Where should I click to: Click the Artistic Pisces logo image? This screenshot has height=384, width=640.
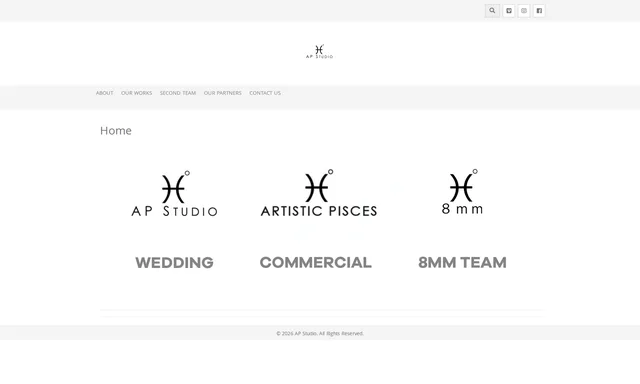point(319,193)
